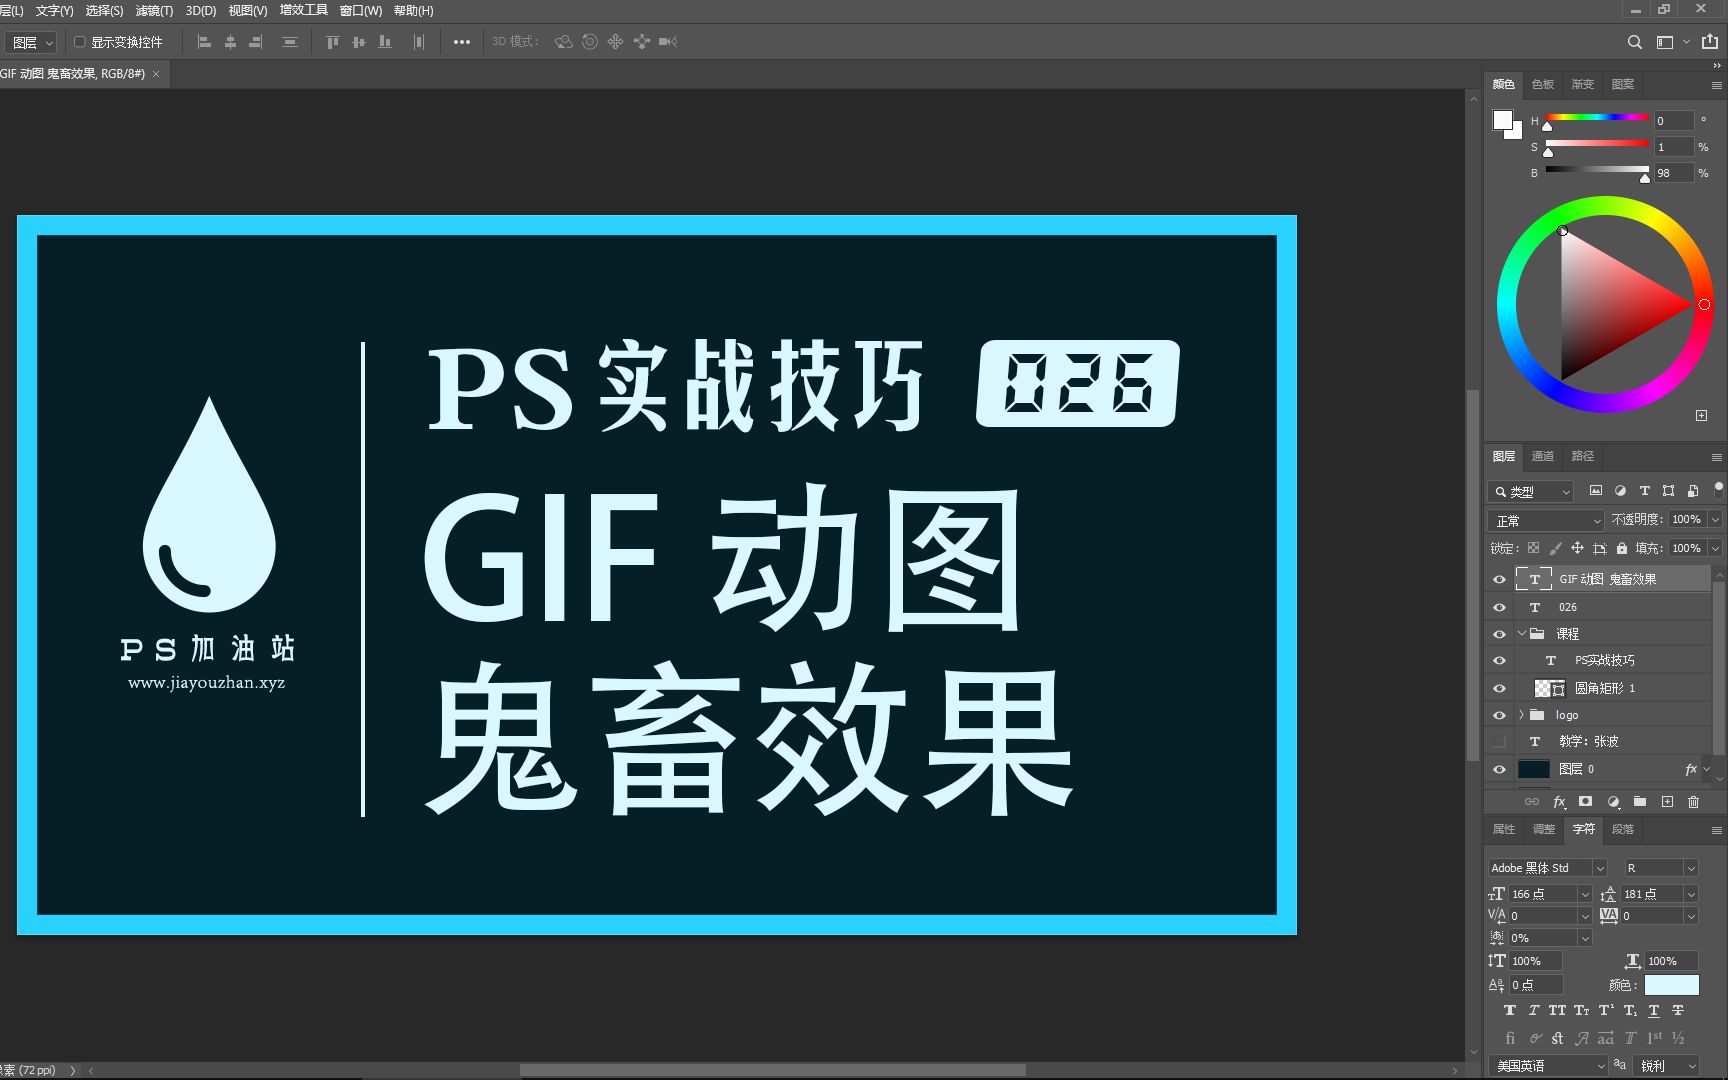The width and height of the screenshot is (1728, 1080).
Task: Collapse the 课程 layer group
Action: [x=1521, y=633]
